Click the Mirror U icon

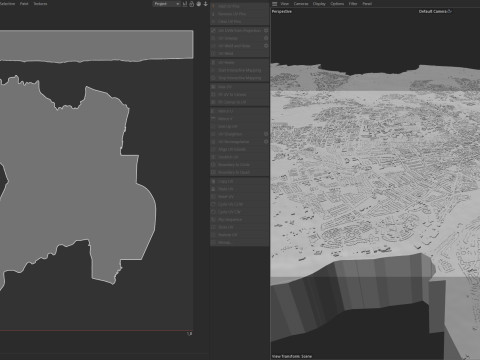tap(214, 111)
